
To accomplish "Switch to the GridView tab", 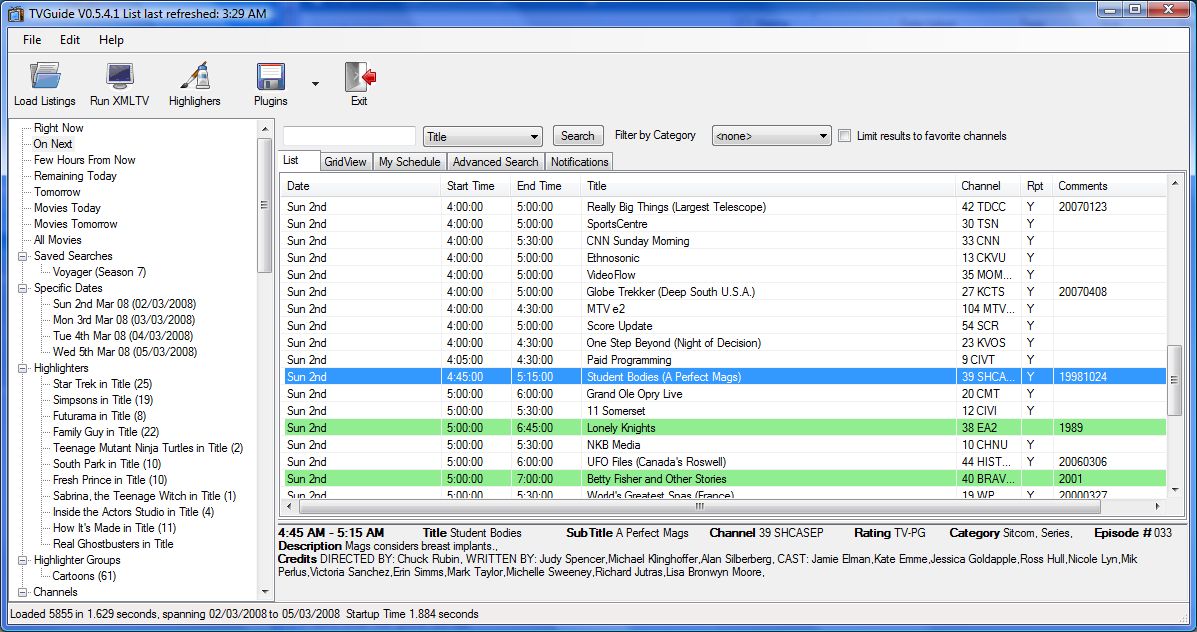I will pos(345,162).
